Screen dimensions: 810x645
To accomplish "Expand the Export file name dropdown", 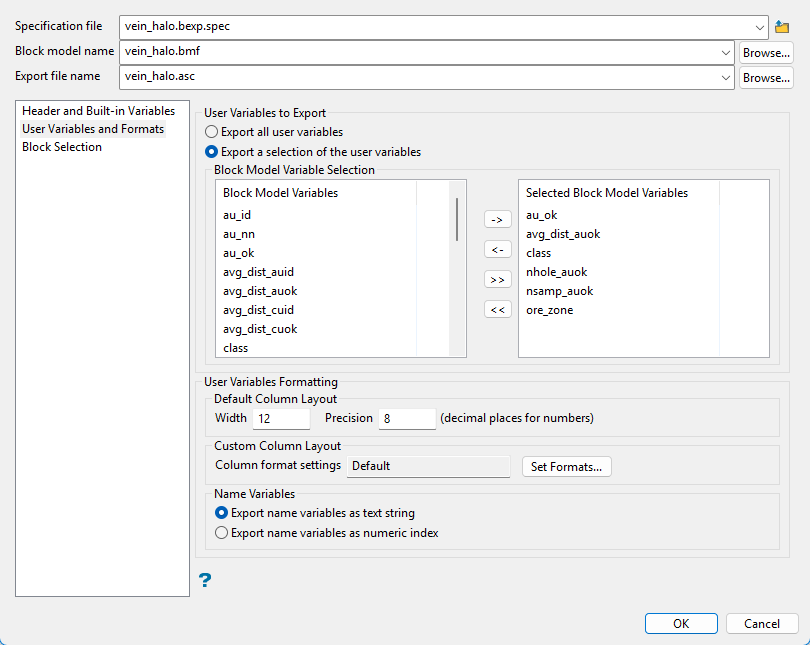I will (725, 77).
